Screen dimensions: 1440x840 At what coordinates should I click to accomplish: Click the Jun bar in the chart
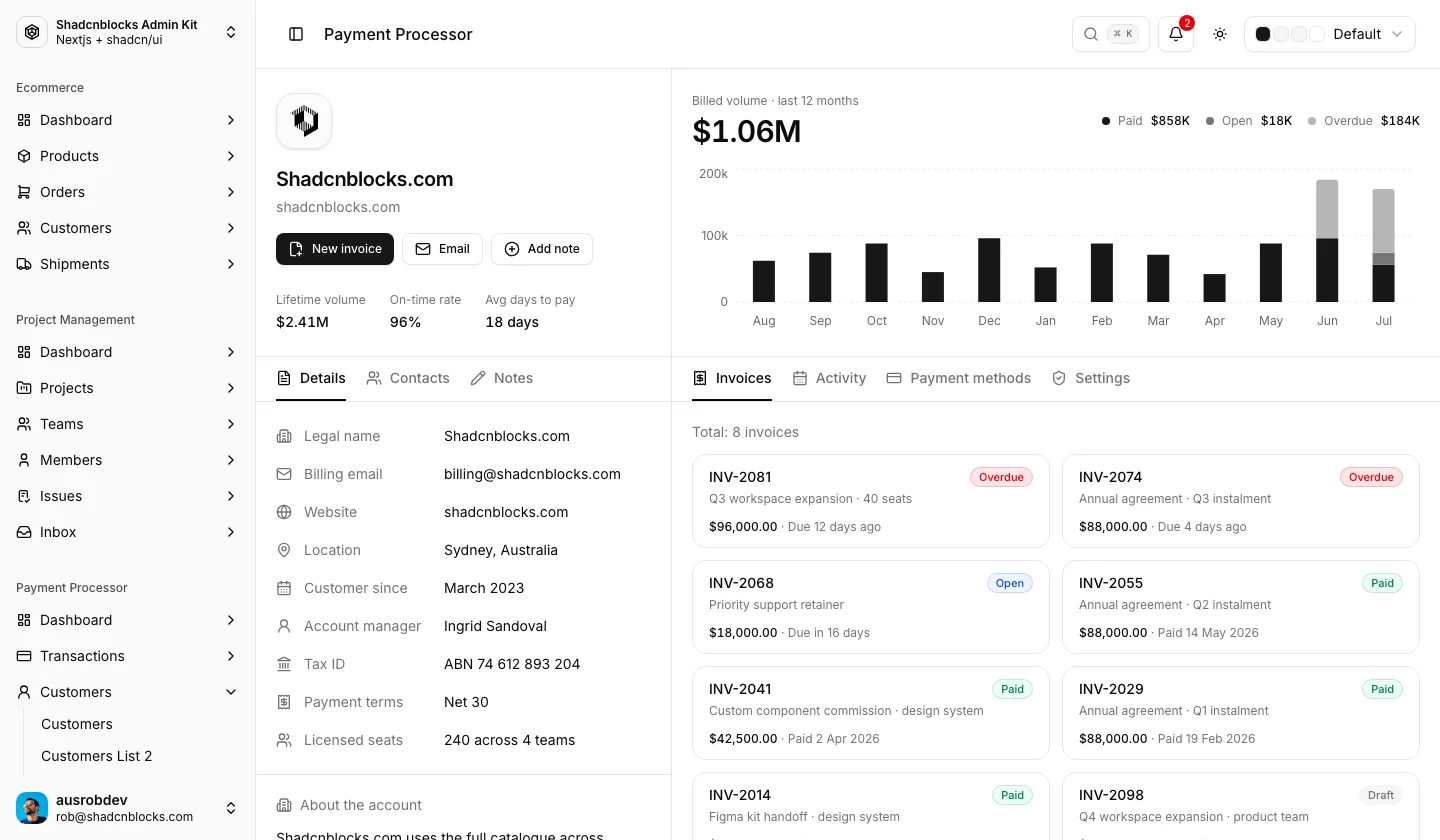1327,241
